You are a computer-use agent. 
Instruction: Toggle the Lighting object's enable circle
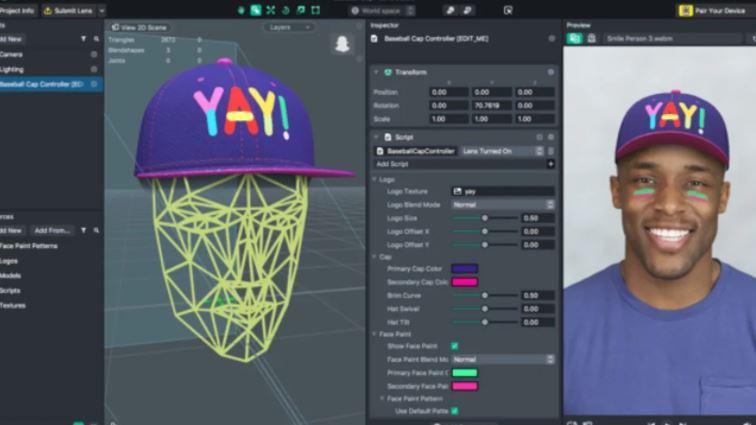coord(94,69)
